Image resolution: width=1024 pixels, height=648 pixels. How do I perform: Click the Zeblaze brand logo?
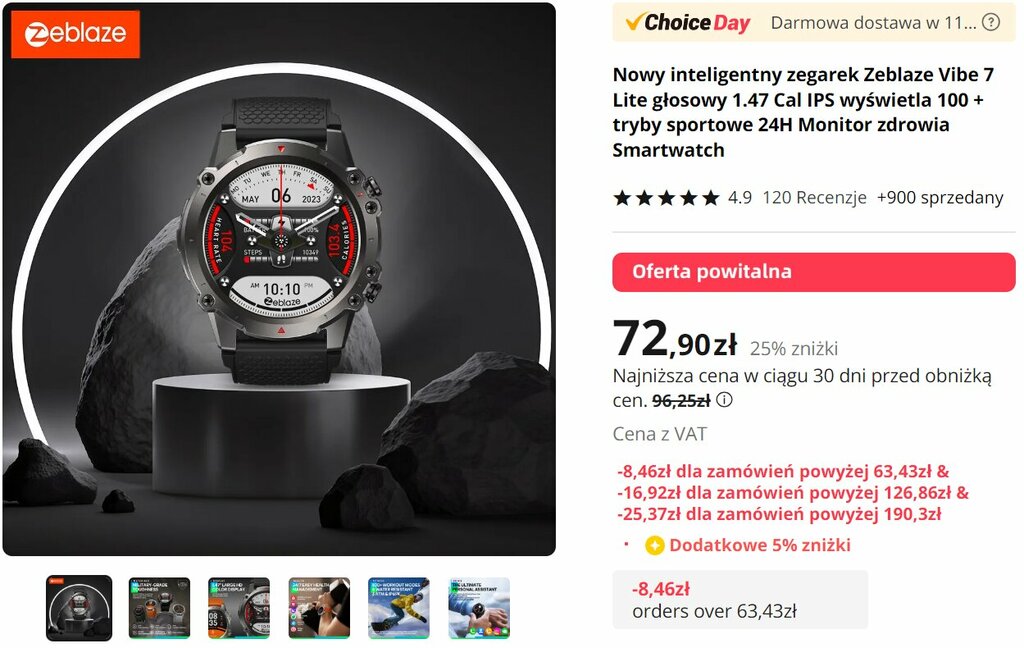[75, 34]
